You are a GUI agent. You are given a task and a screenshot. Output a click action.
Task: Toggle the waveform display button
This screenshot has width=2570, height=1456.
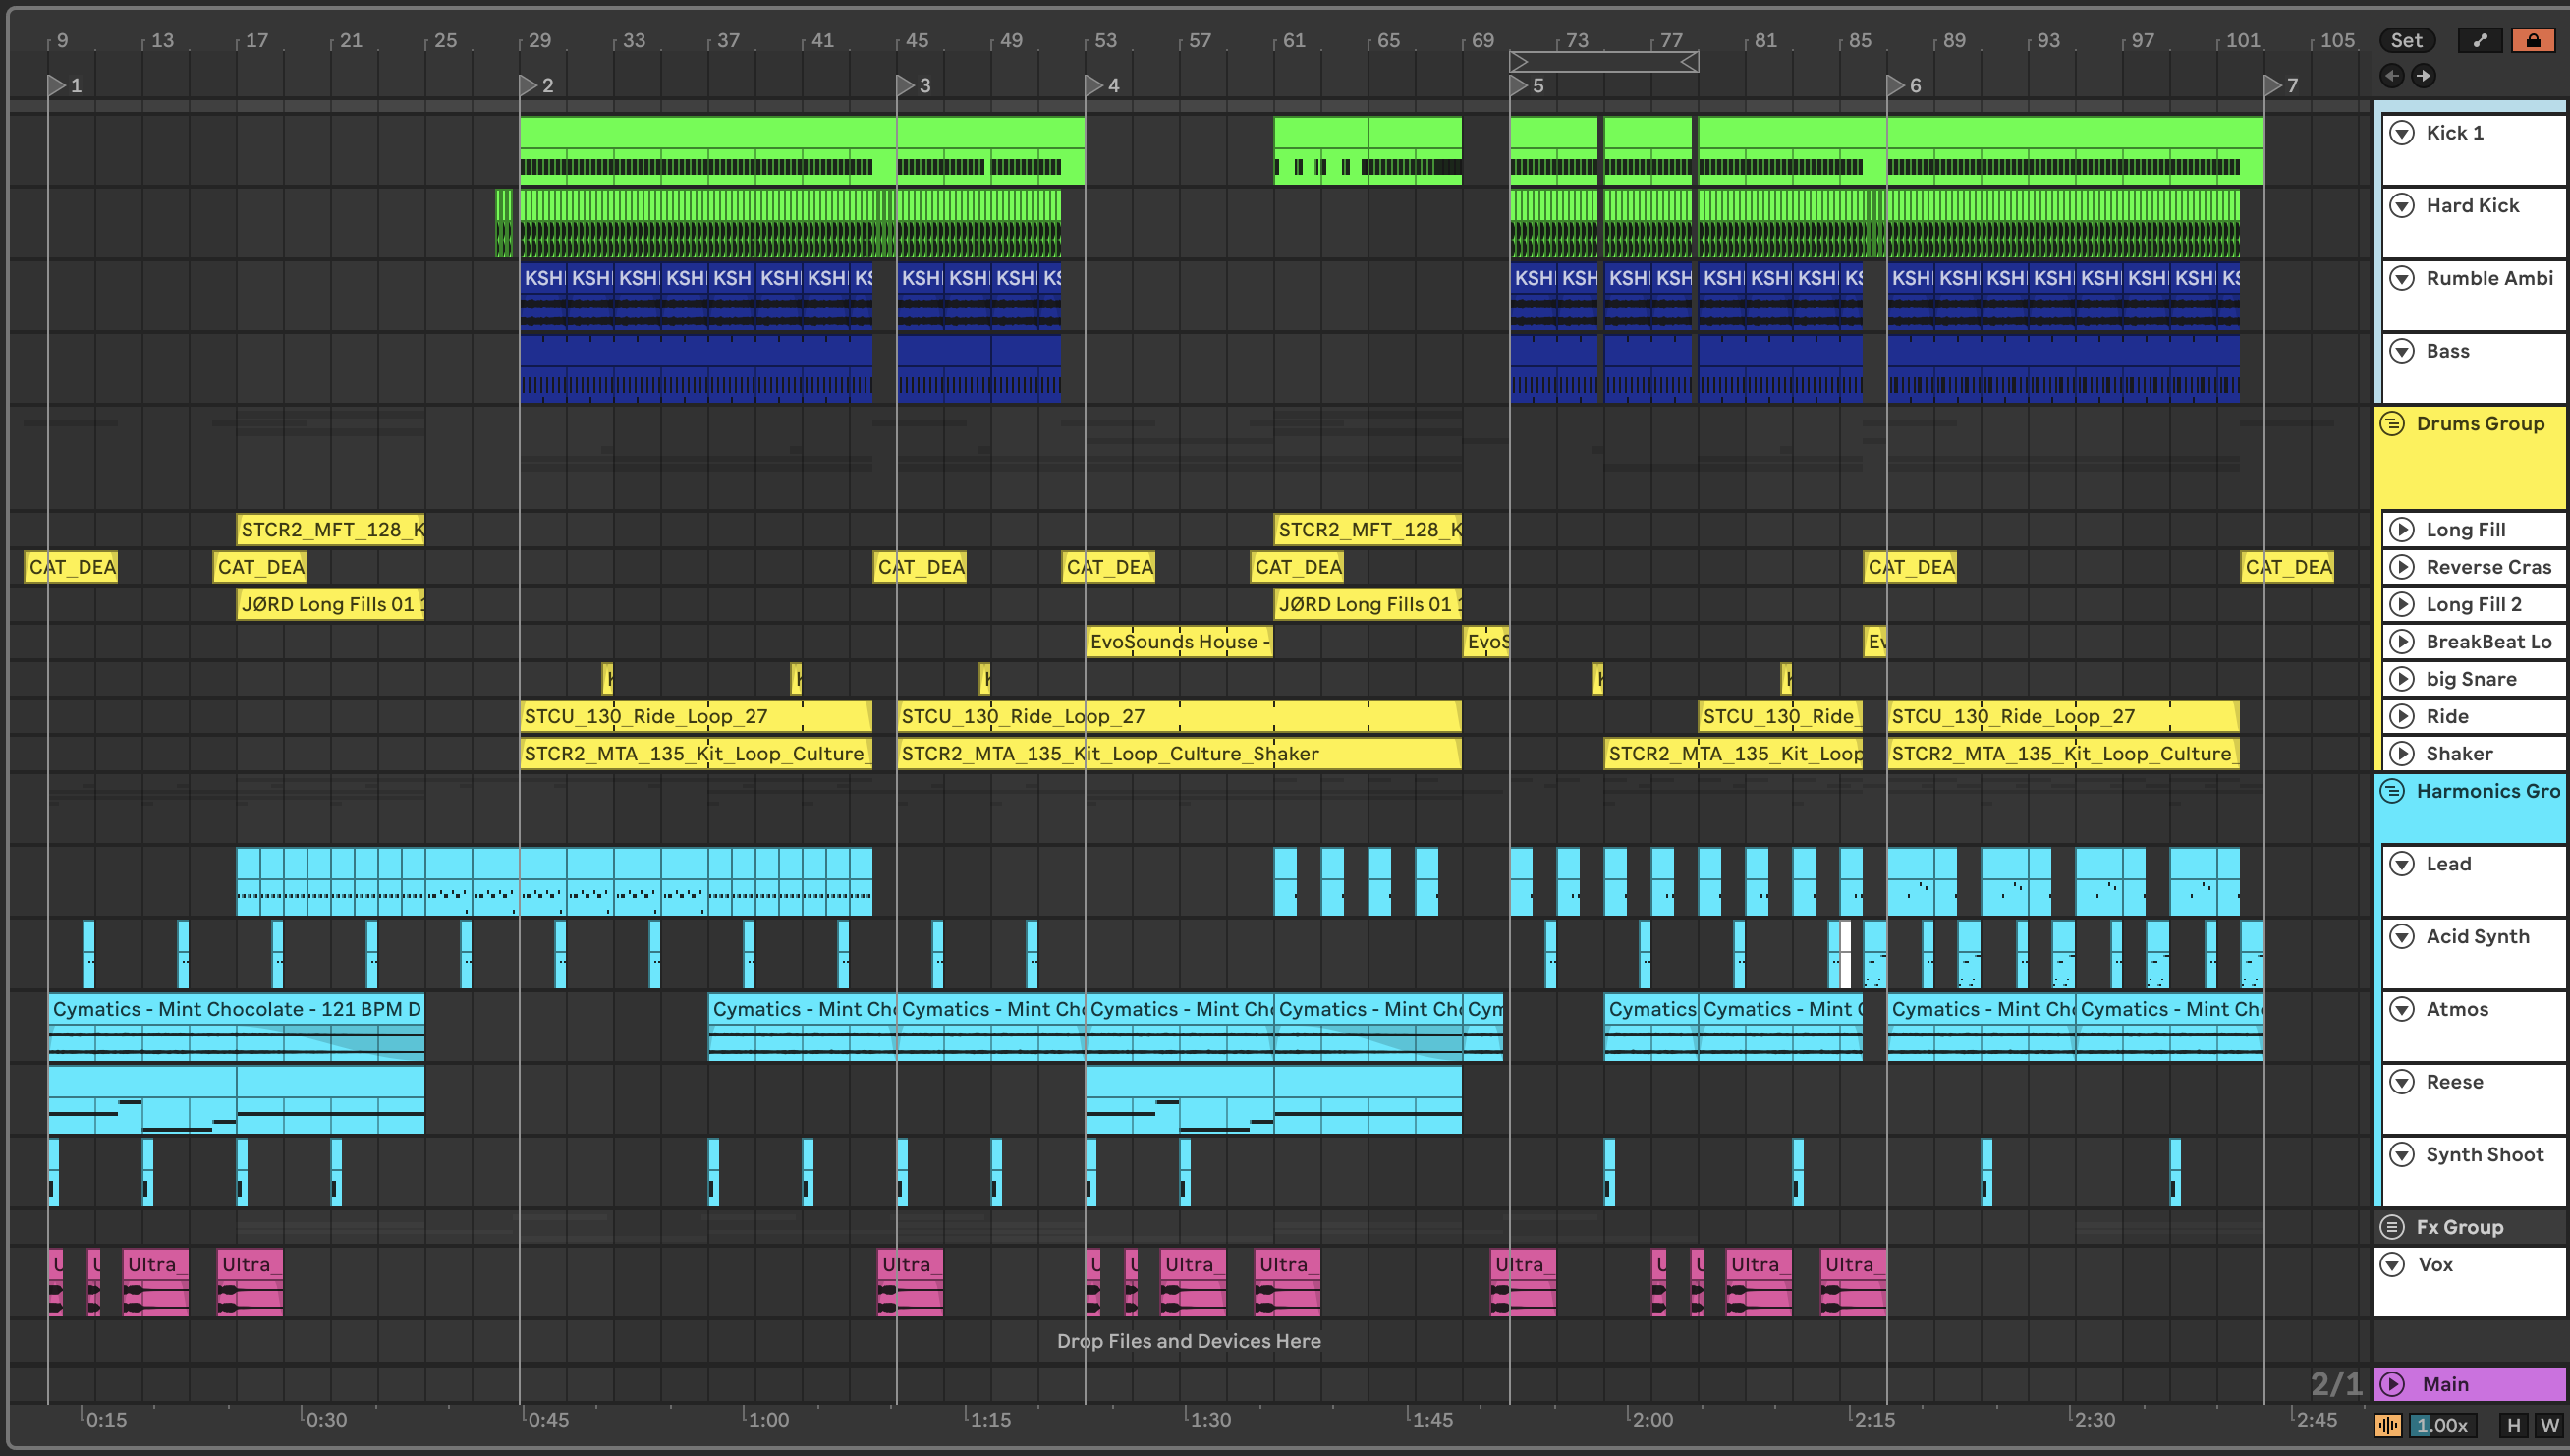point(2387,1425)
